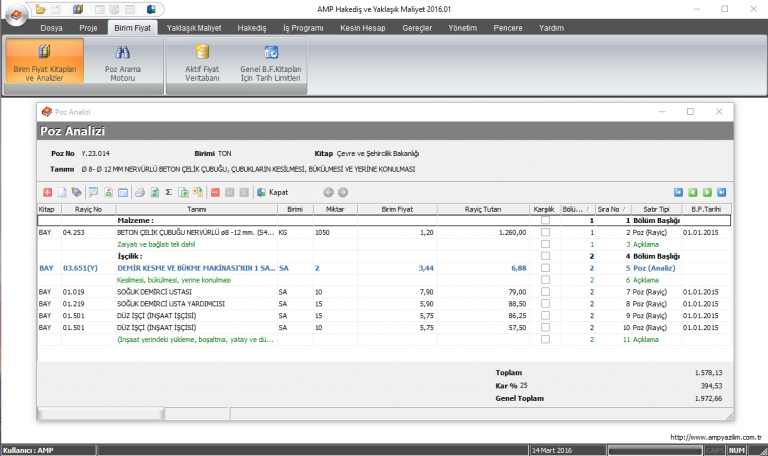The image size is (768, 456).
Task: Sort by the Sıra No column header
Action: point(611,209)
